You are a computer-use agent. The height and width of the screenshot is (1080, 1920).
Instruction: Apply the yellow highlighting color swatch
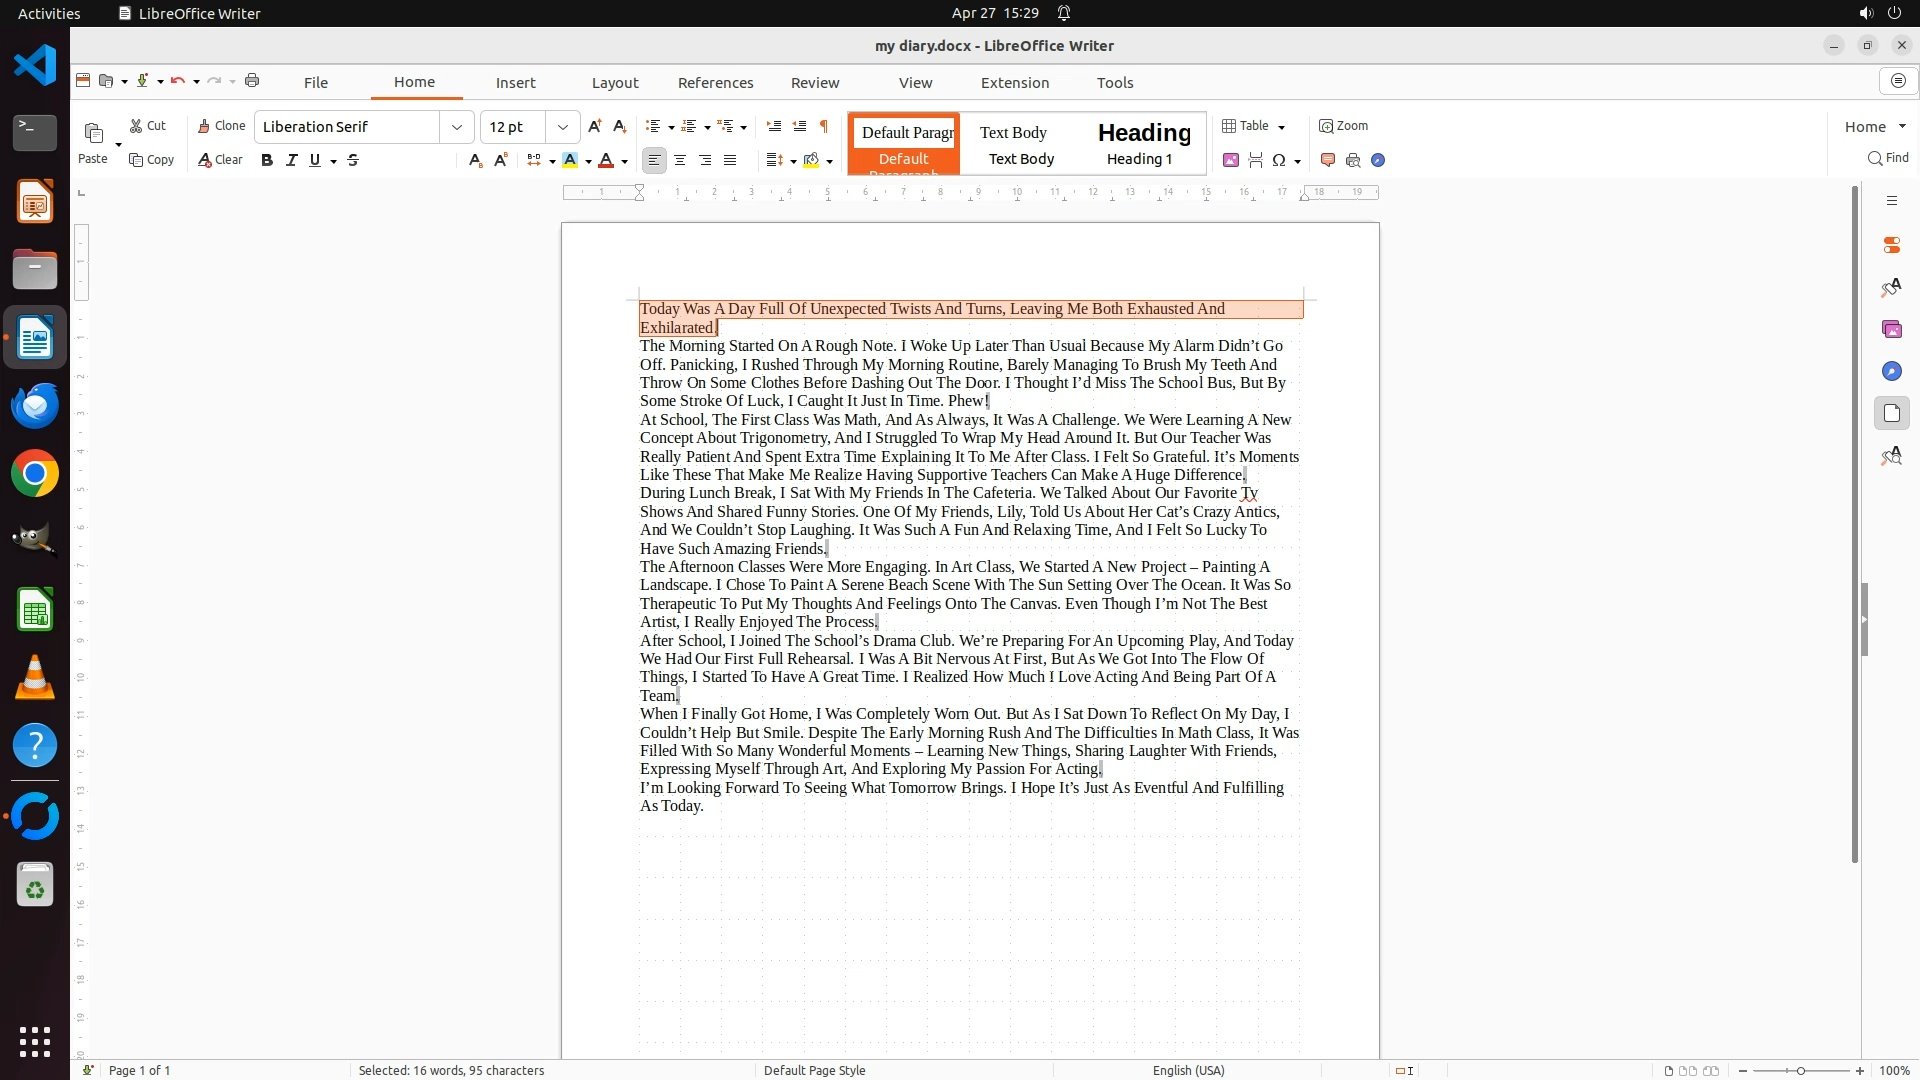pyautogui.click(x=570, y=160)
